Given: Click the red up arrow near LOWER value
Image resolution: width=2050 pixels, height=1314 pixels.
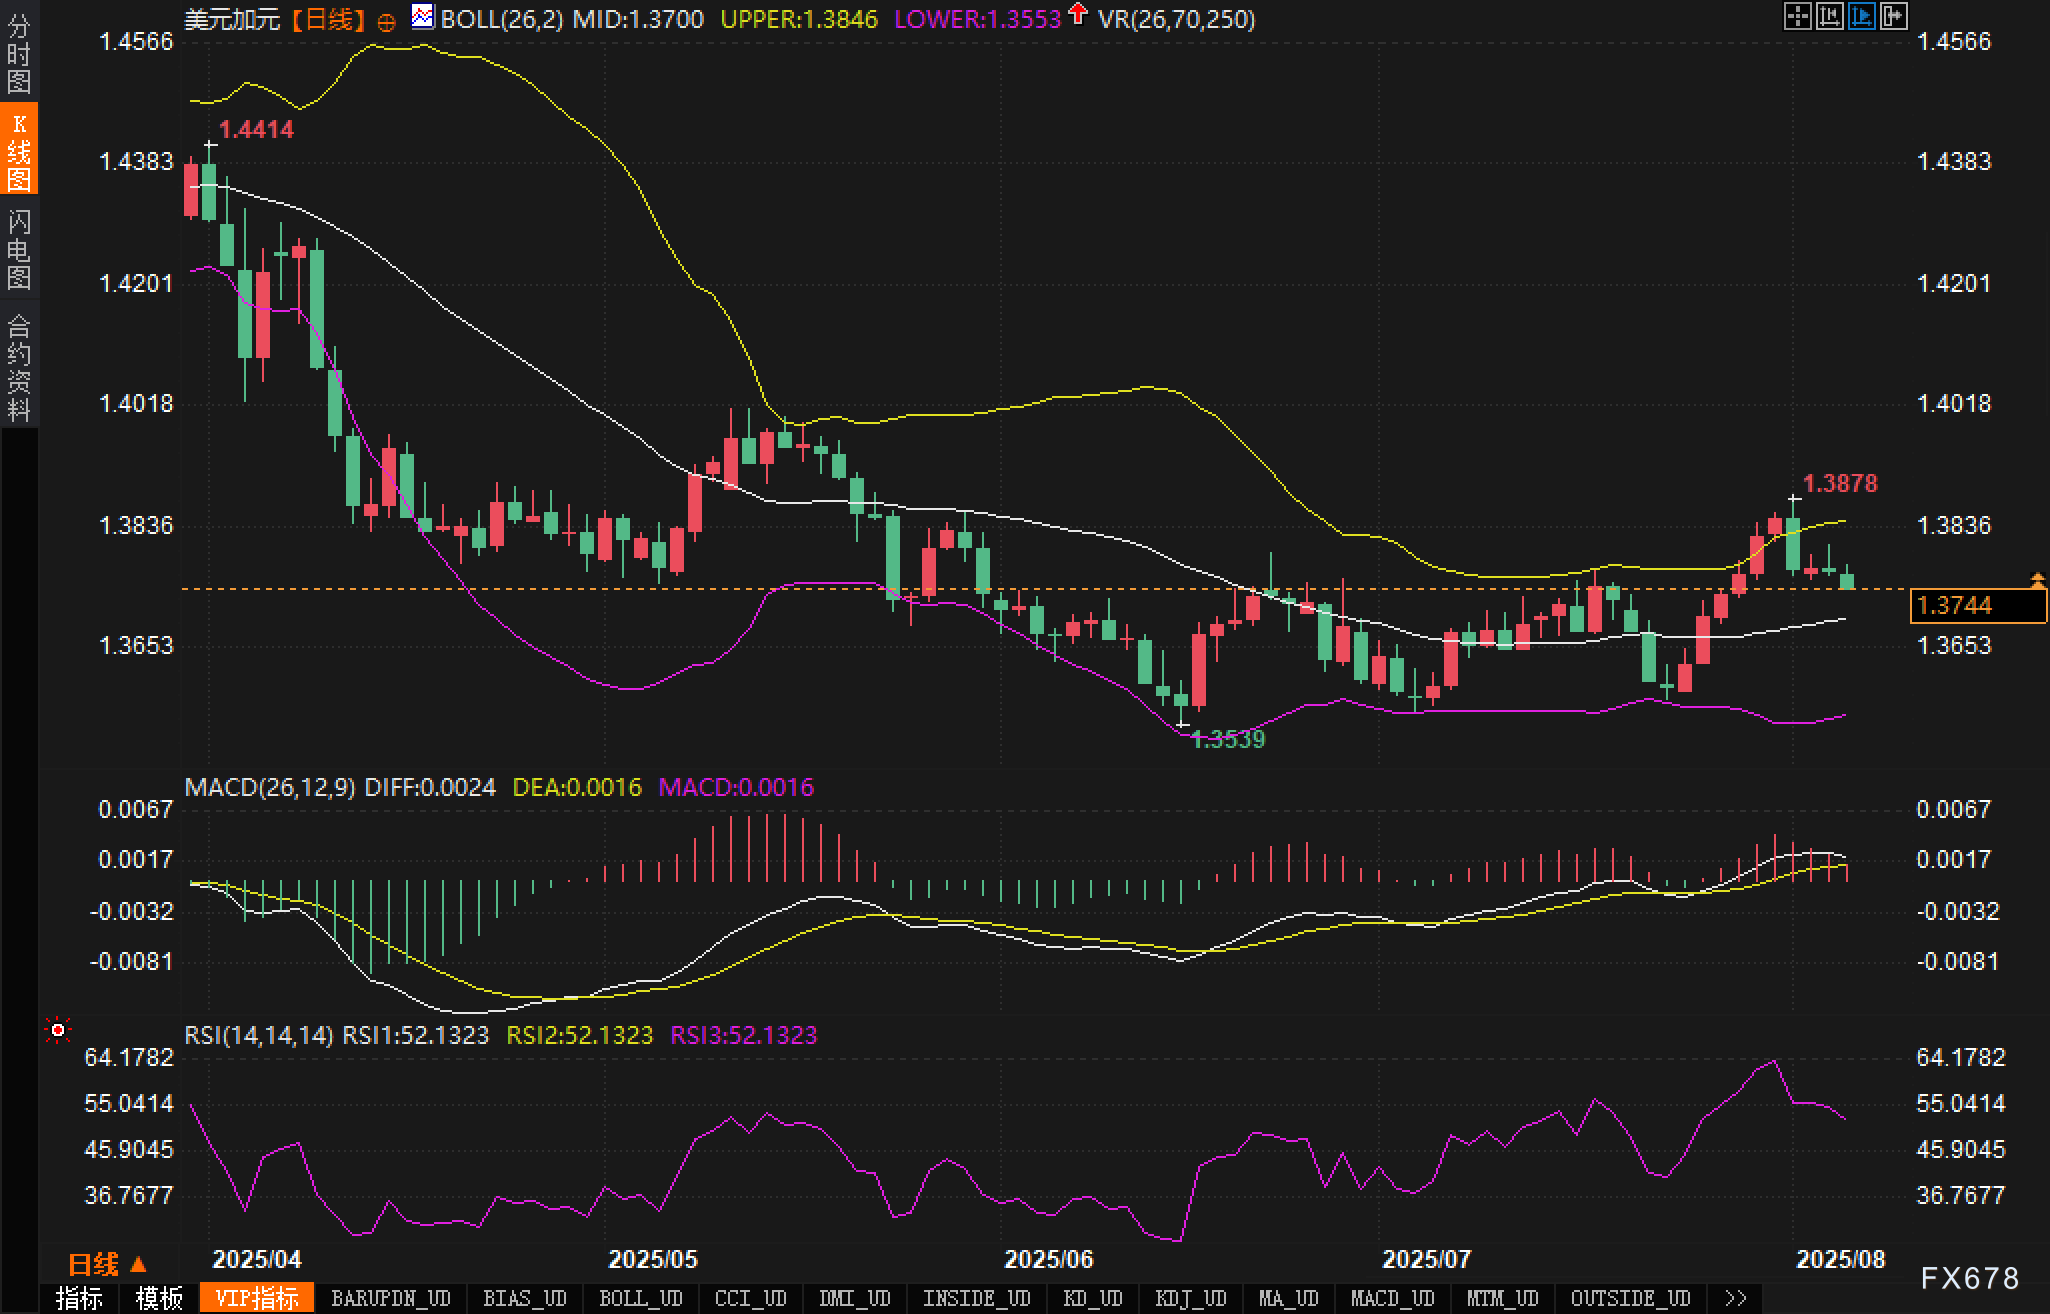Looking at the screenshot, I should tap(1077, 14).
